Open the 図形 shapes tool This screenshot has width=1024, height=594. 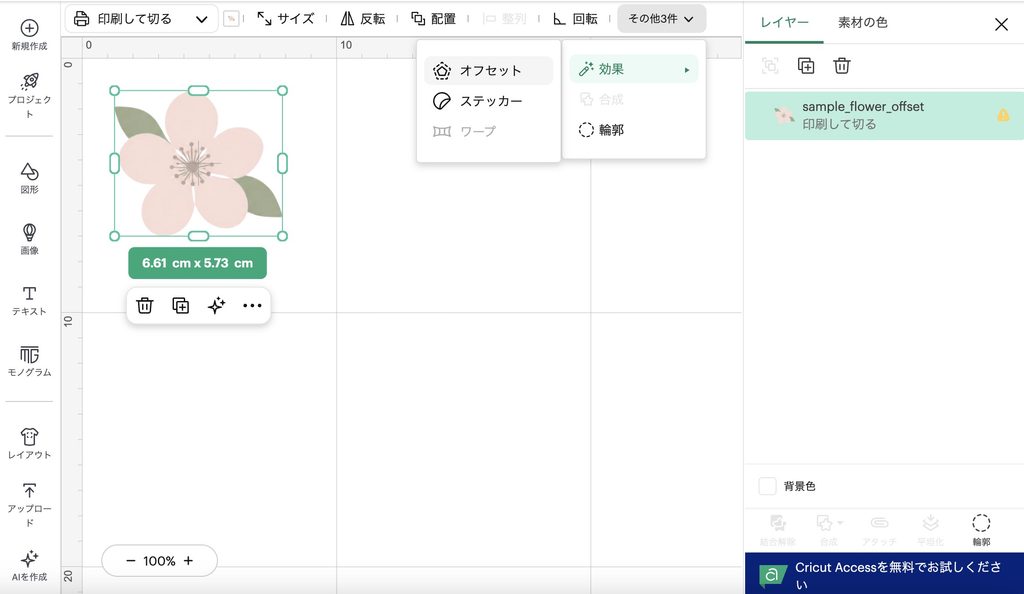point(29,178)
